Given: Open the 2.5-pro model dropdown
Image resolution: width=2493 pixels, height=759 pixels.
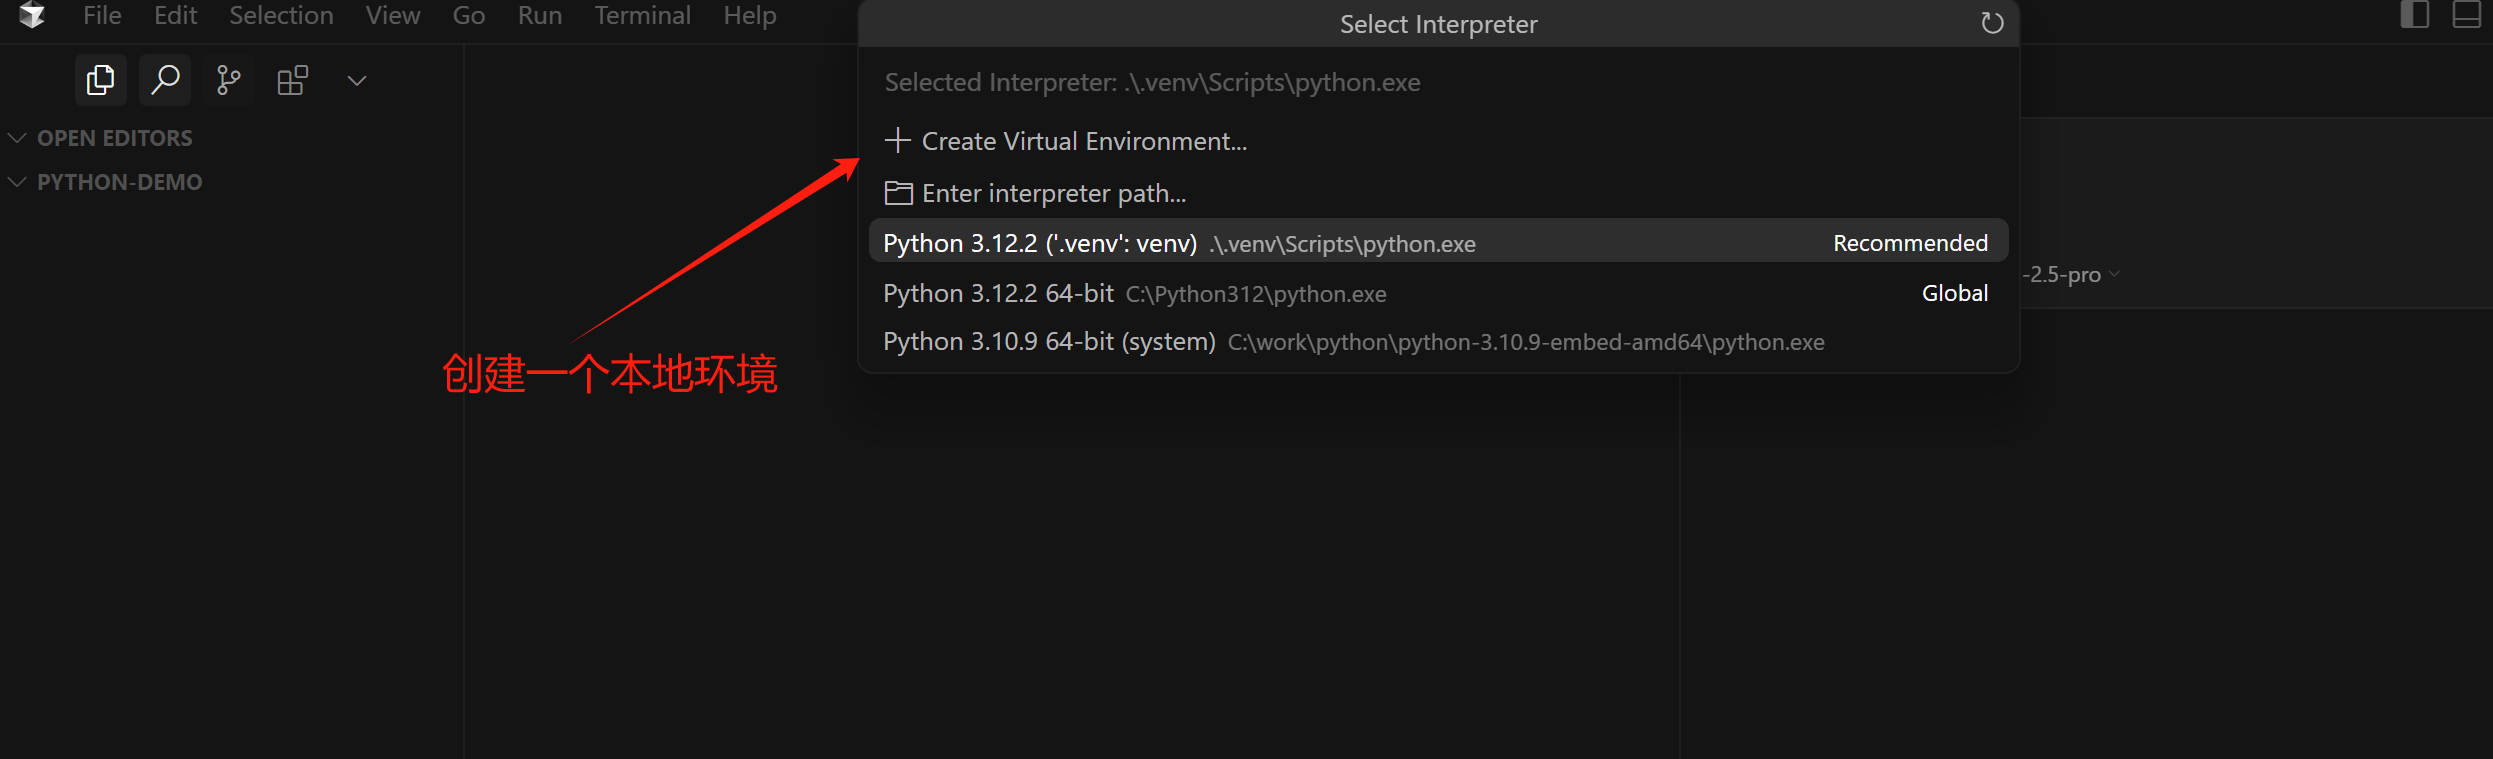Looking at the screenshot, I should coord(2070,275).
